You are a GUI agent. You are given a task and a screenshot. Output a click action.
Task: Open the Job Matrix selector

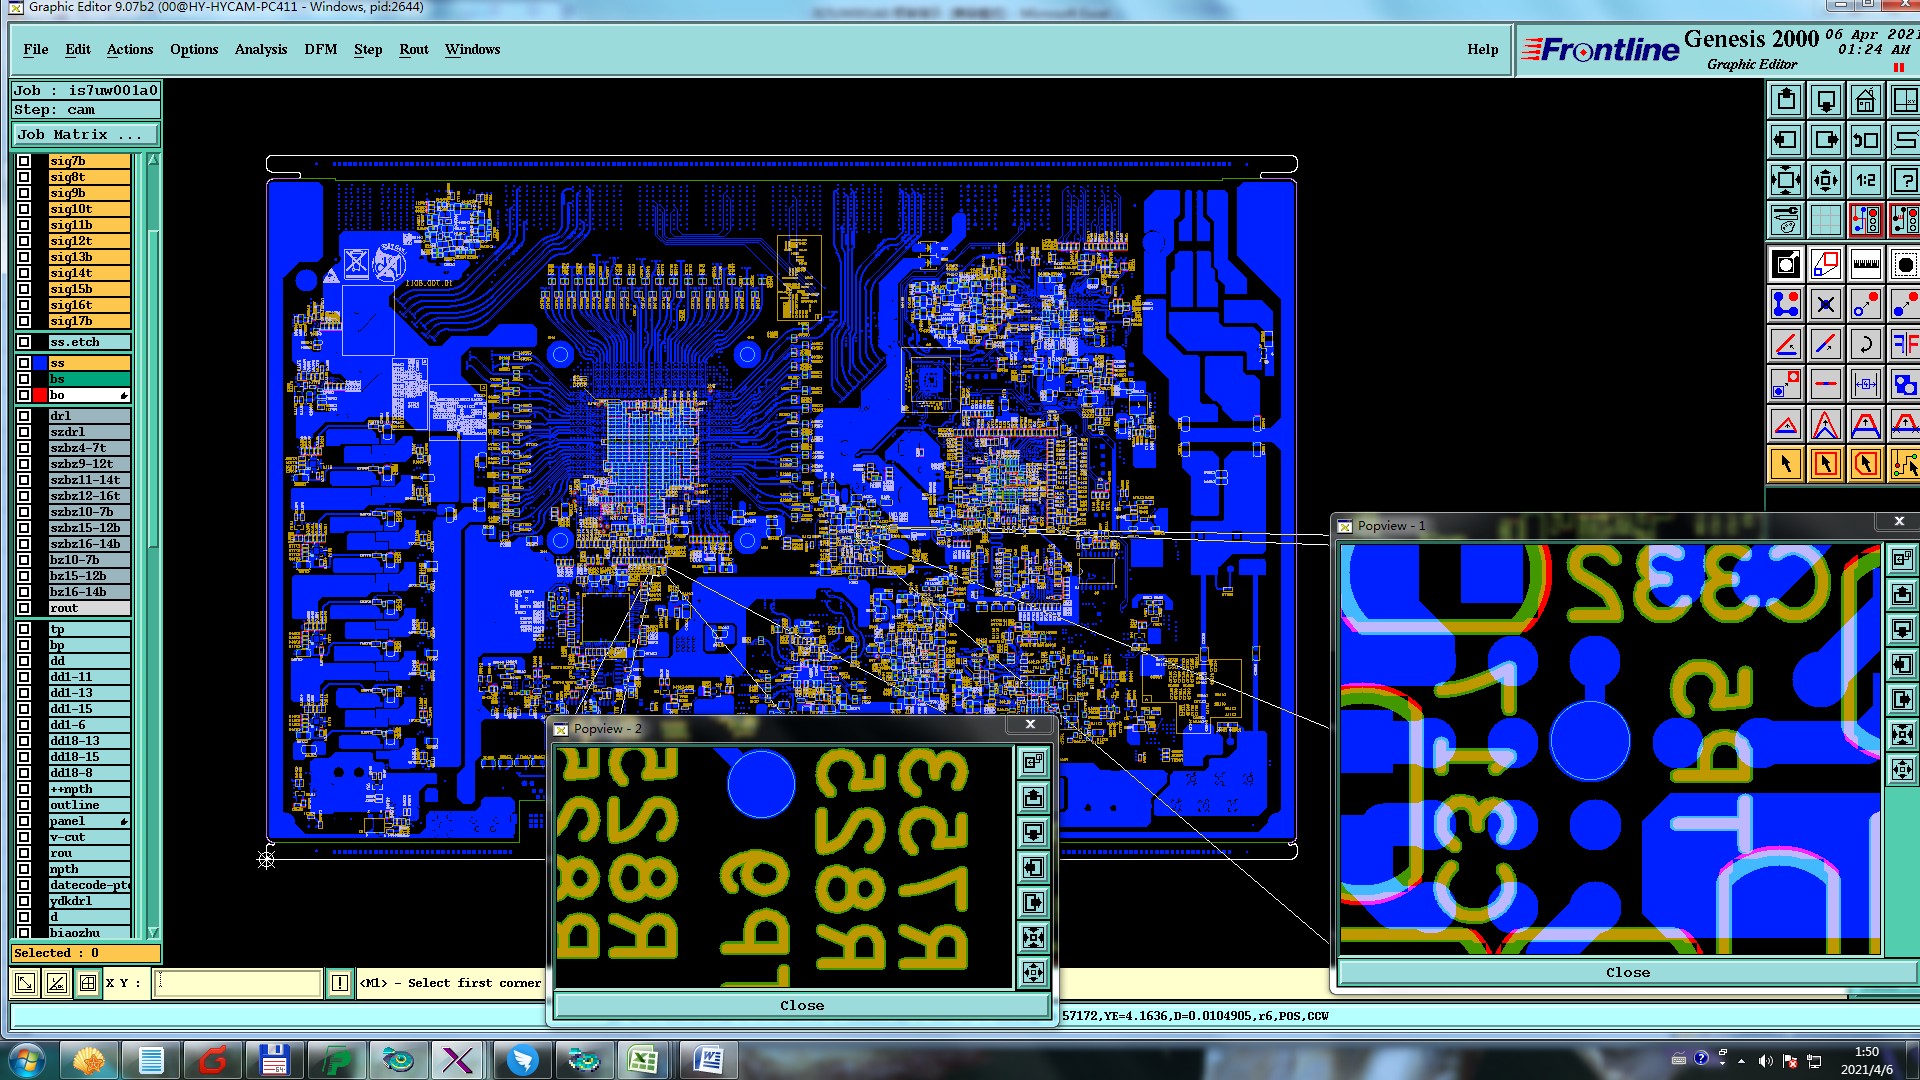(86, 134)
